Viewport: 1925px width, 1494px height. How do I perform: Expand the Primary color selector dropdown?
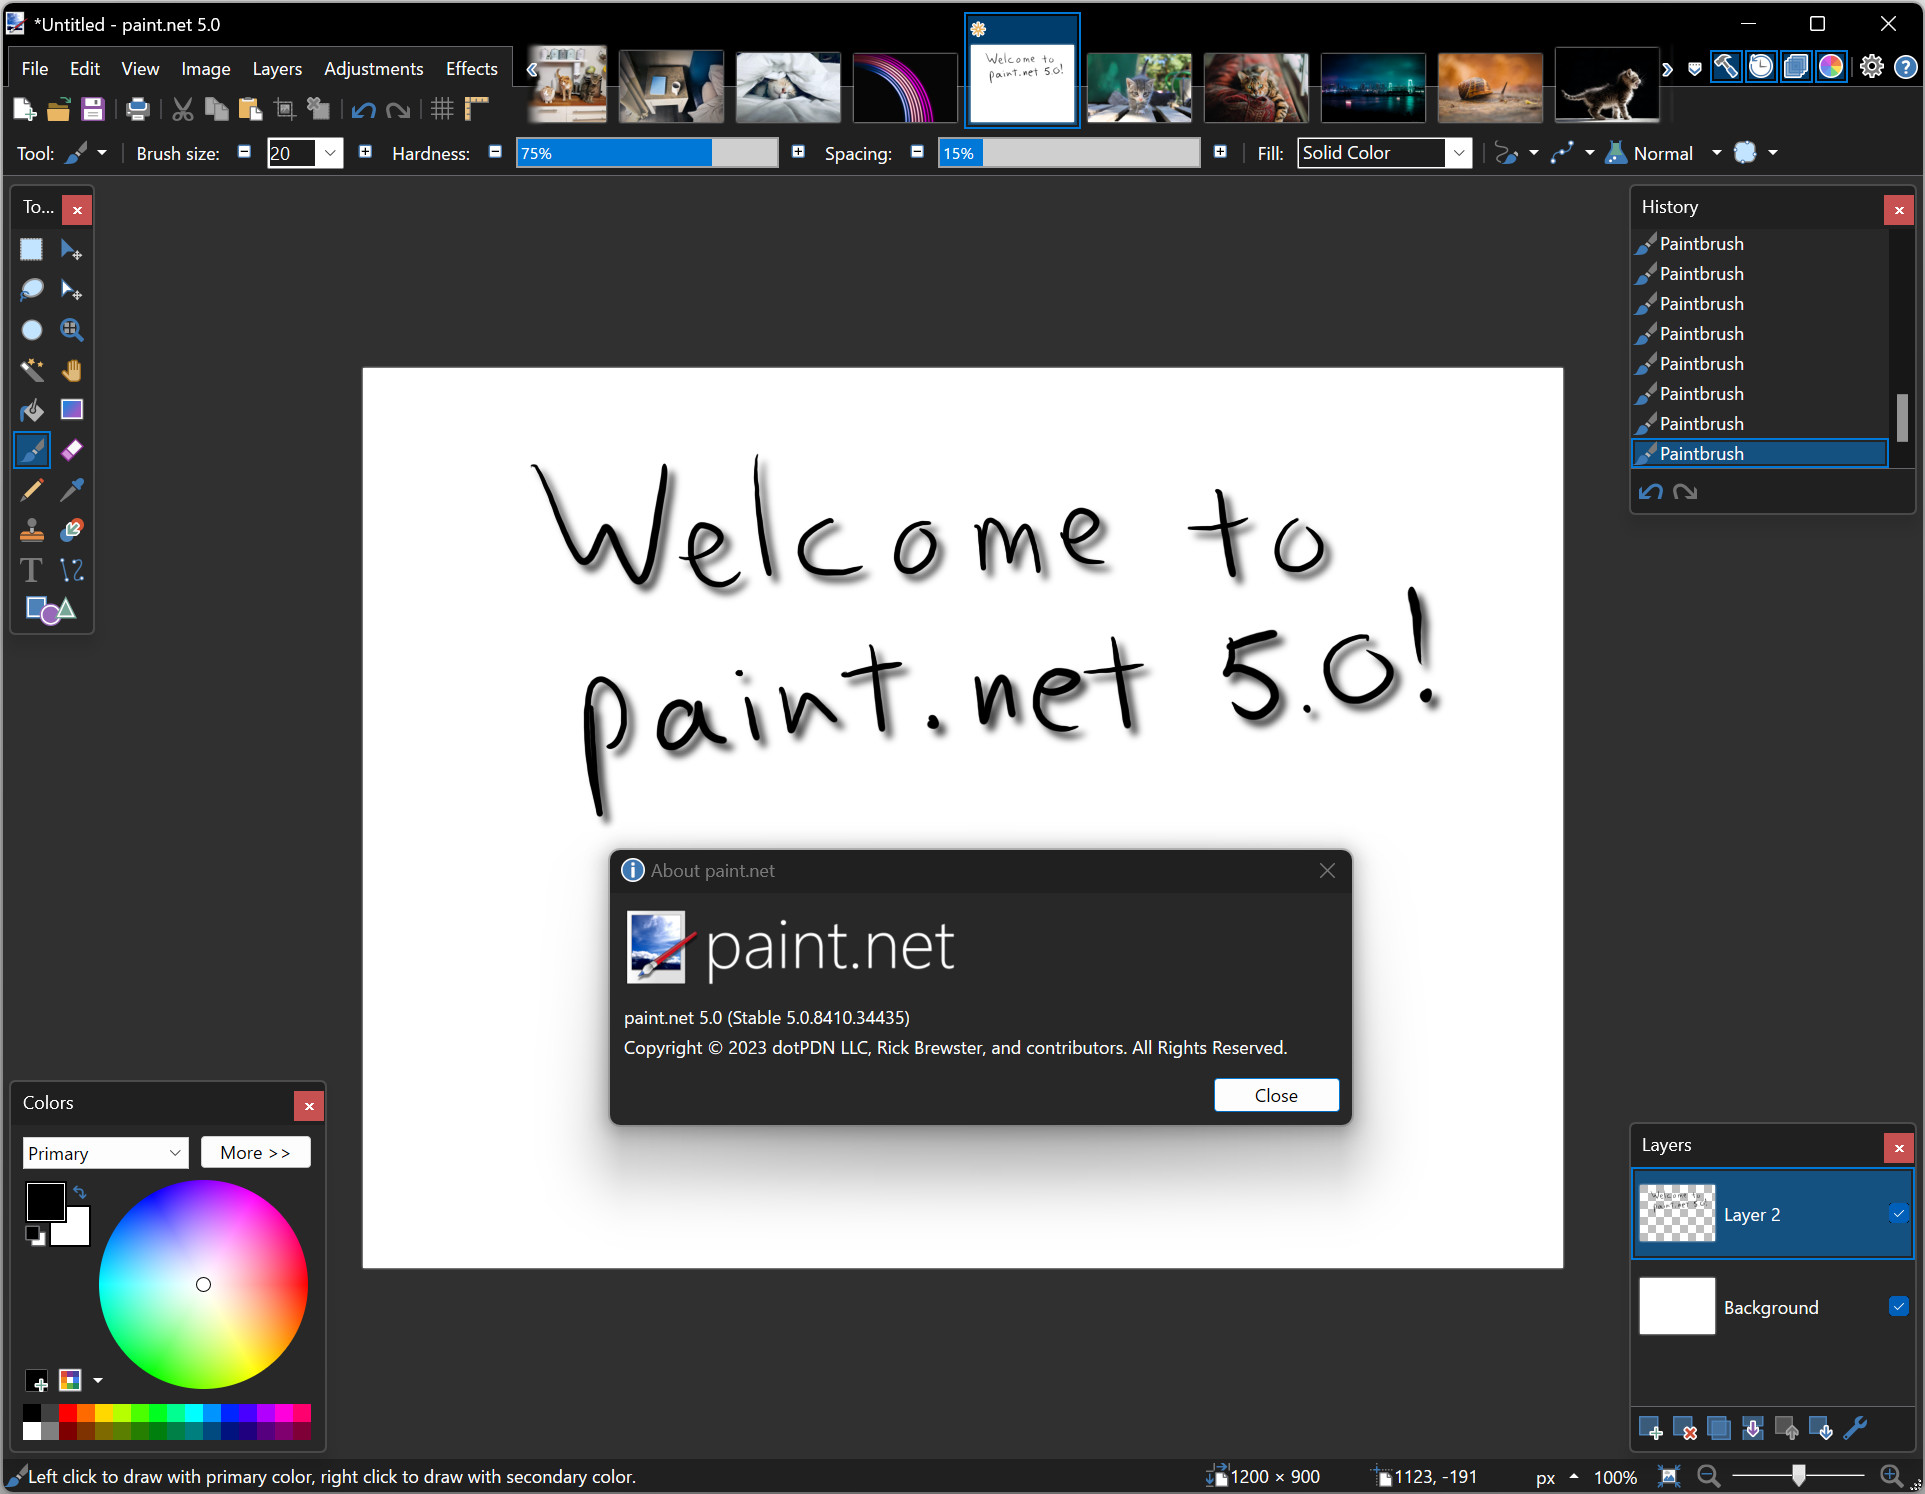click(172, 1153)
